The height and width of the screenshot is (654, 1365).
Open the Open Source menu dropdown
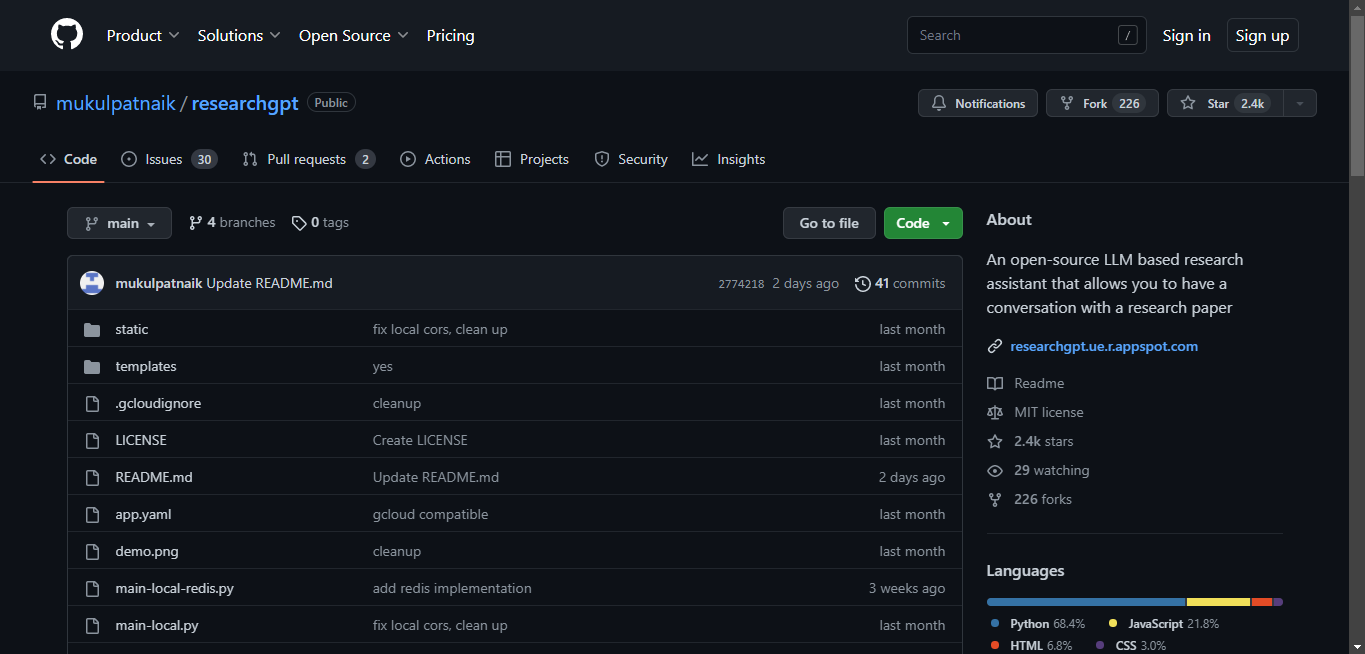[x=354, y=35]
